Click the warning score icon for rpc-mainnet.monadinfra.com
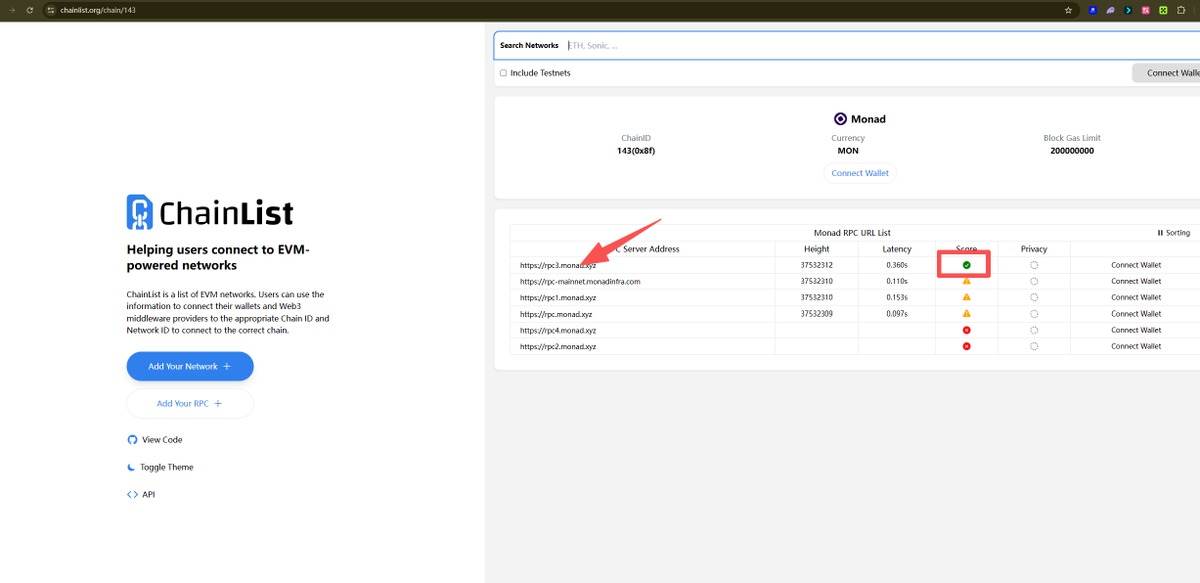 966,281
